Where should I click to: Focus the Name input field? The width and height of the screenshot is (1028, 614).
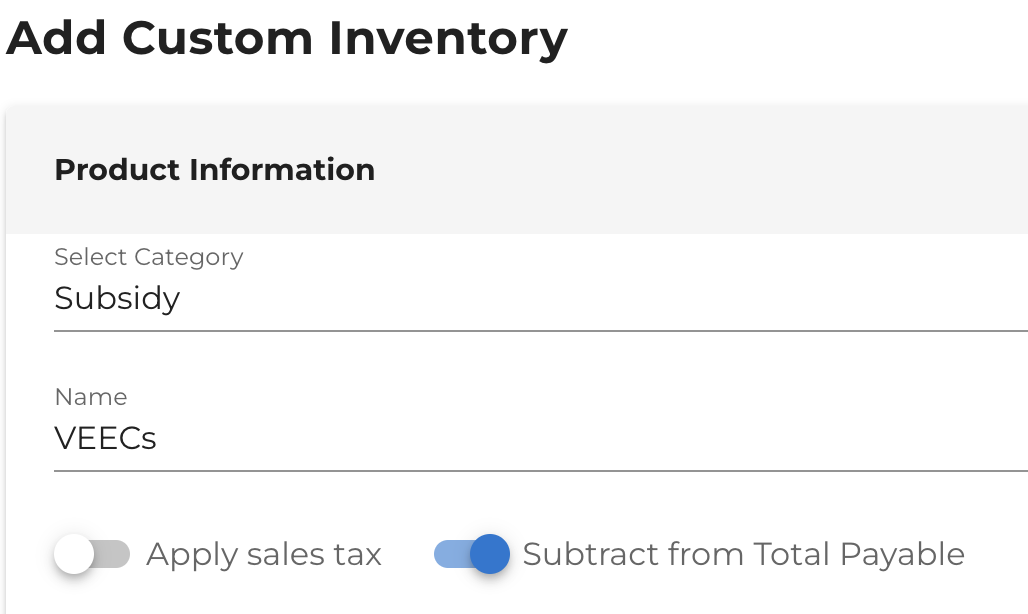(x=540, y=438)
